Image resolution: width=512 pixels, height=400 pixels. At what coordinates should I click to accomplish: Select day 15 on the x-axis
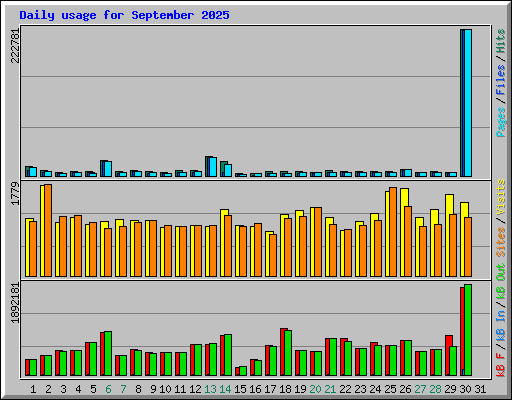[x=240, y=389]
